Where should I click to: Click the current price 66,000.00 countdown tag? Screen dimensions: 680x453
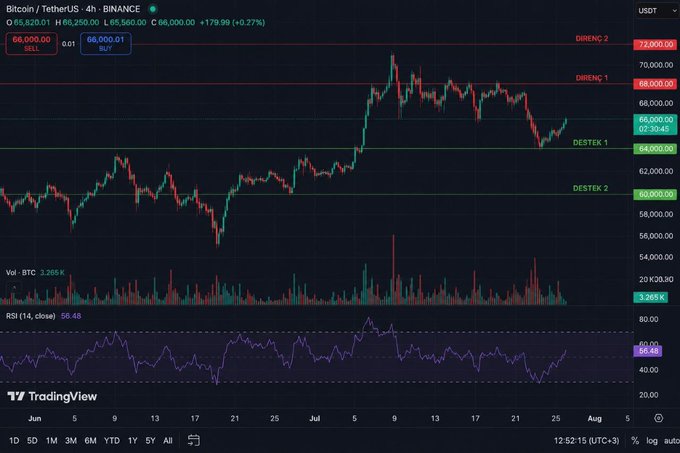[655, 124]
